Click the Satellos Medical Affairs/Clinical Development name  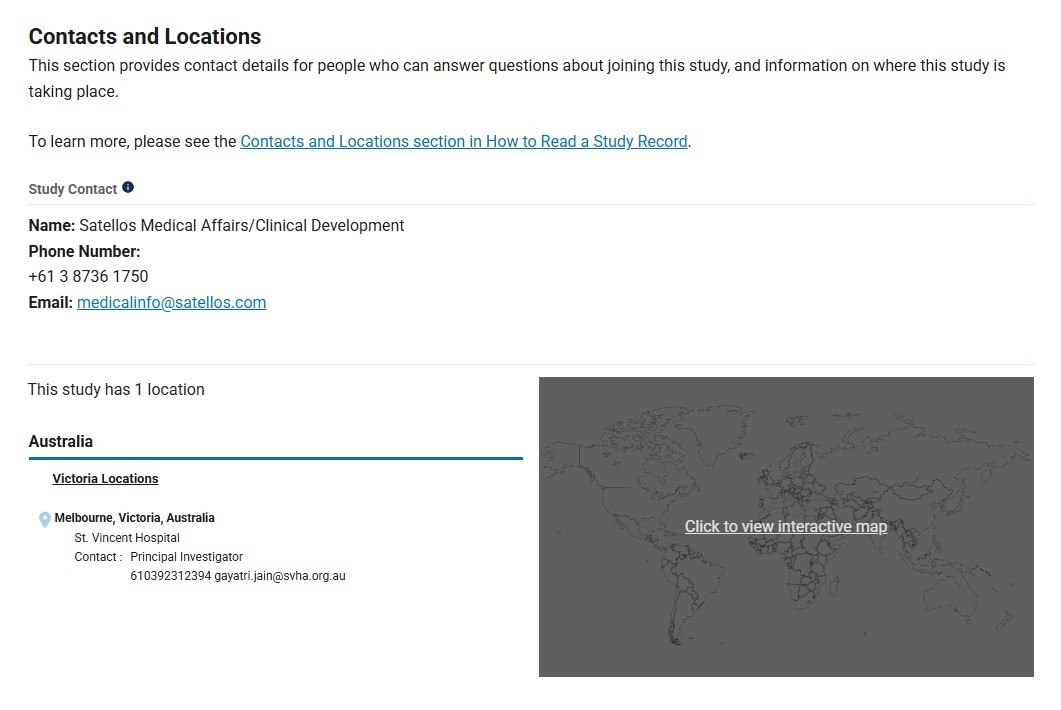[241, 226]
